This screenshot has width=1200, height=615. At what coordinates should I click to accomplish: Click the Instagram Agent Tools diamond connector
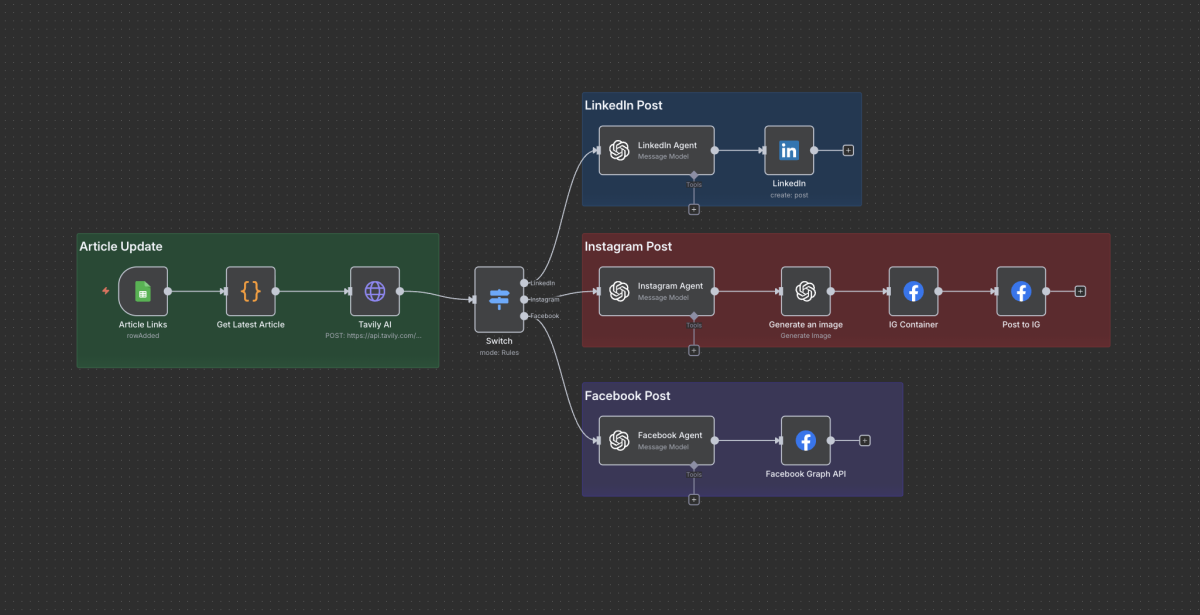tap(694, 316)
